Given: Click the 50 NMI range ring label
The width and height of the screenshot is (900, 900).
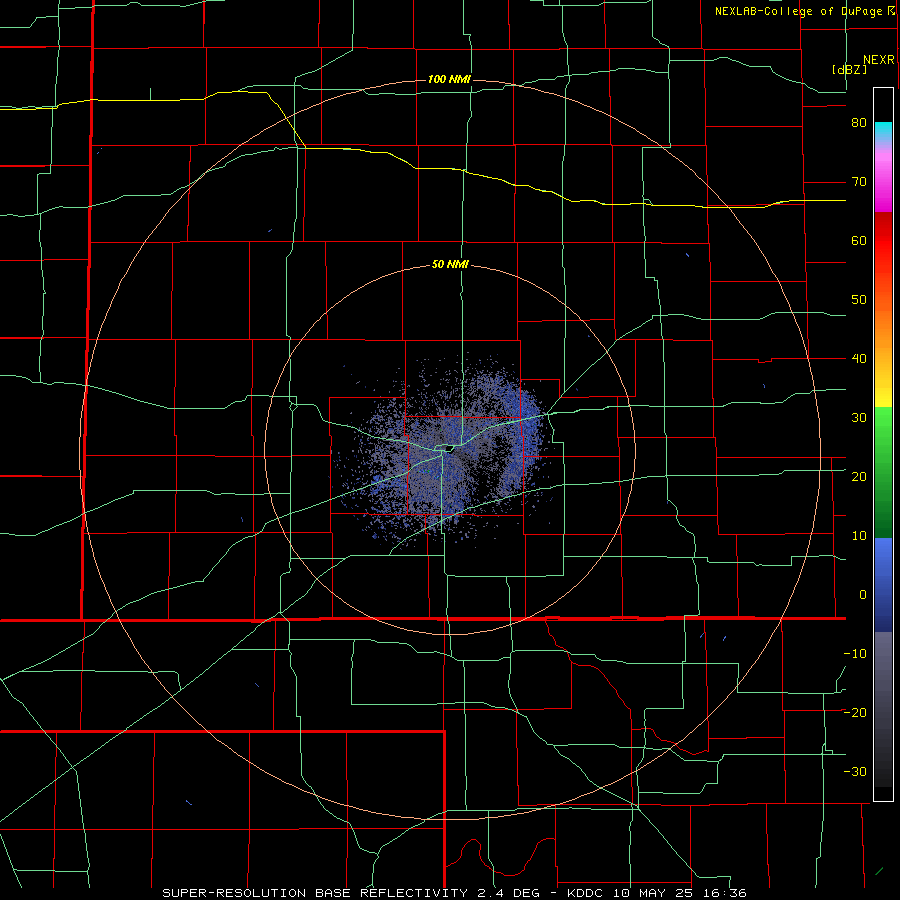Looking at the screenshot, I should (450, 265).
